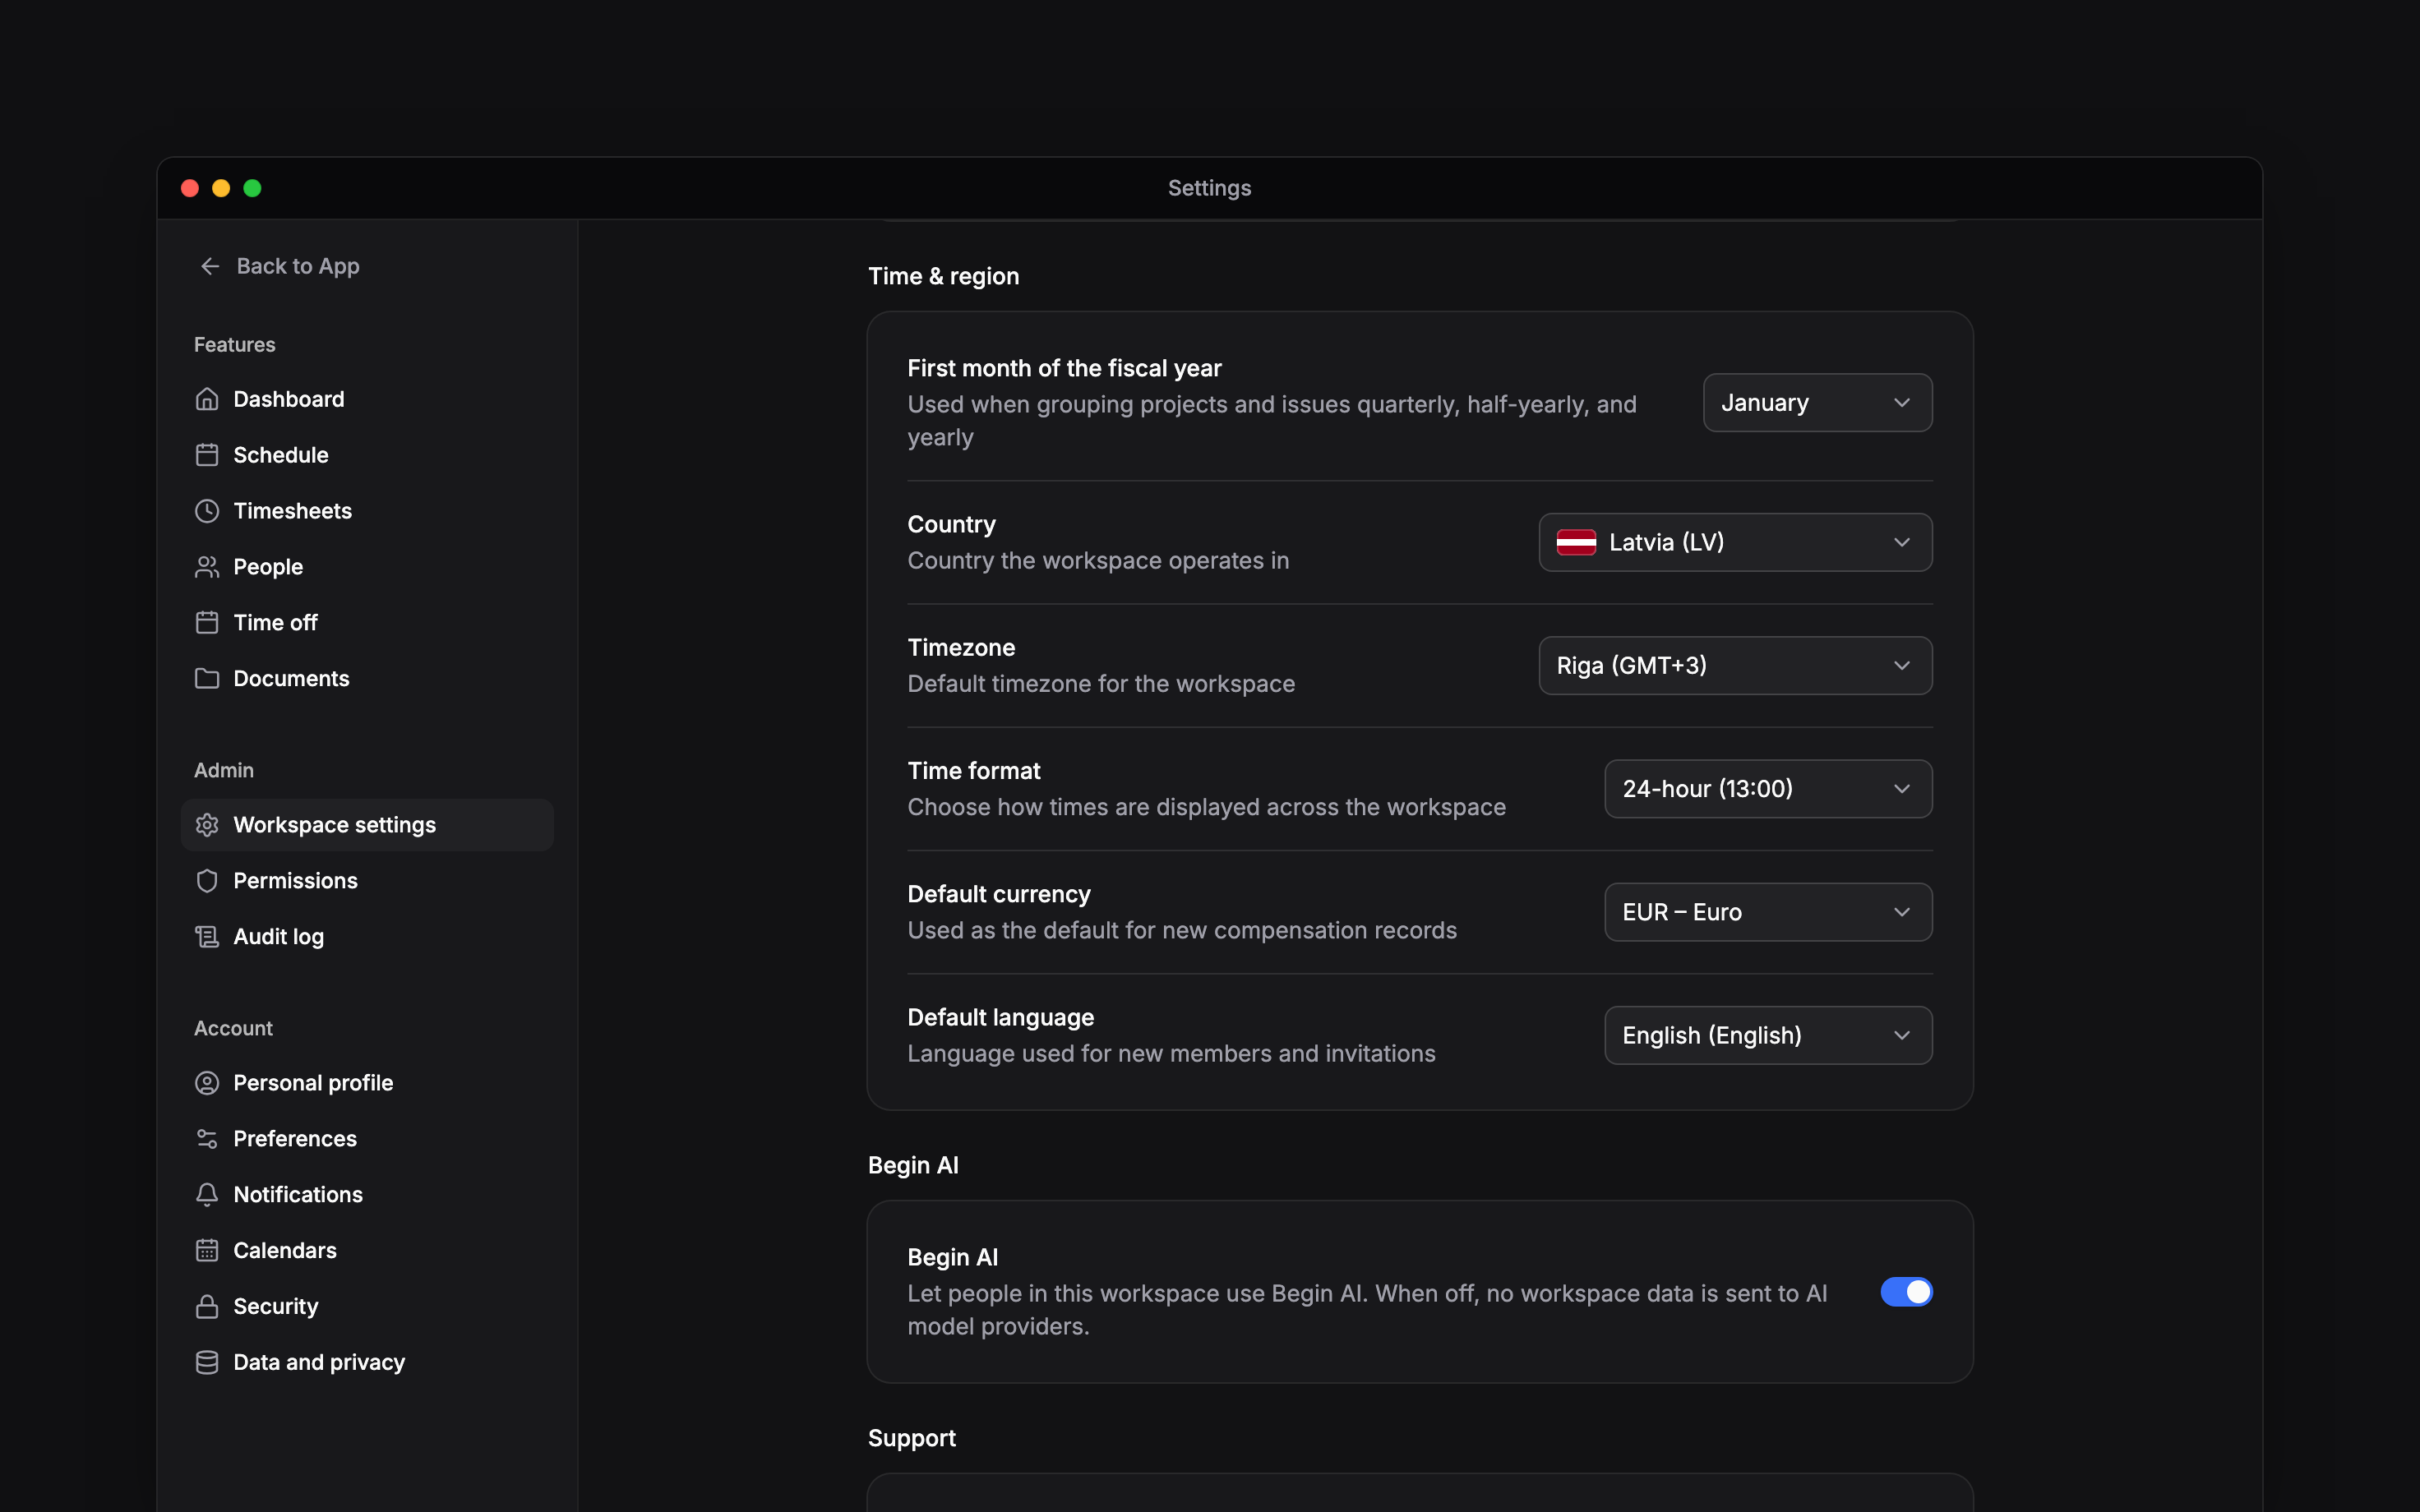The image size is (2420, 1512).
Task: Disable the Begin AI toggle
Action: point(1906,1292)
